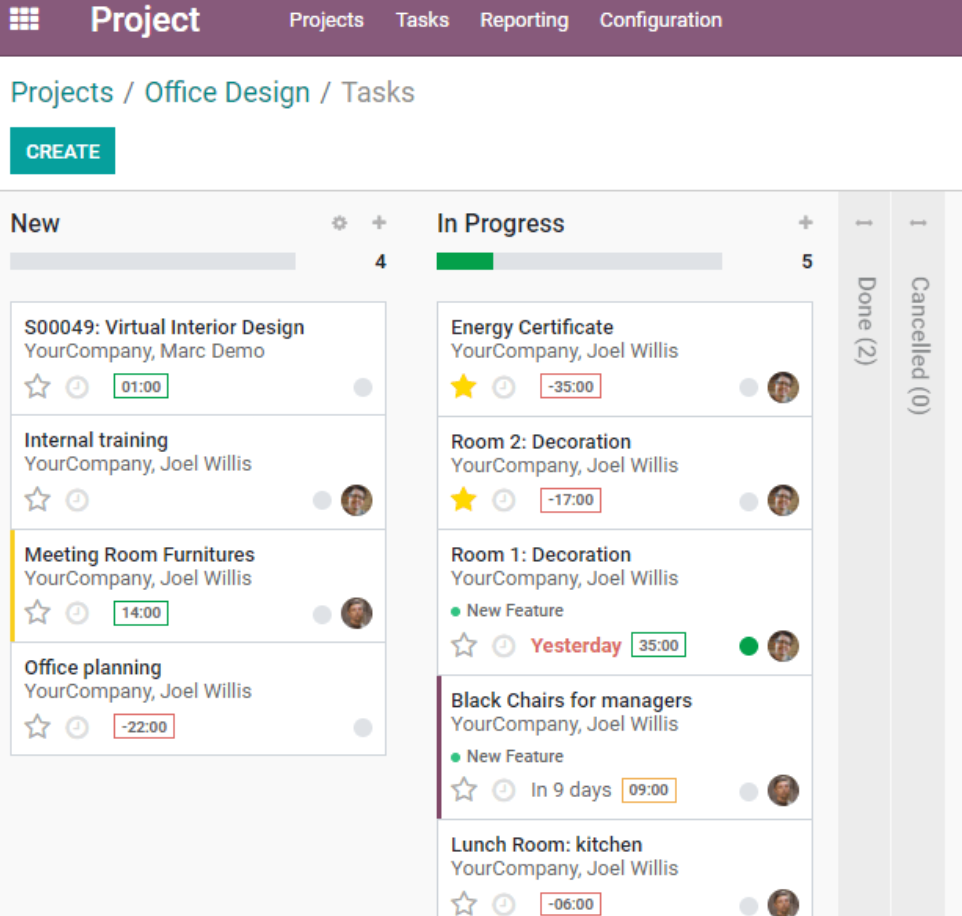The image size is (962, 916).
Task: Click clock activity icon on Energy Certificate
Action: [x=504, y=387]
